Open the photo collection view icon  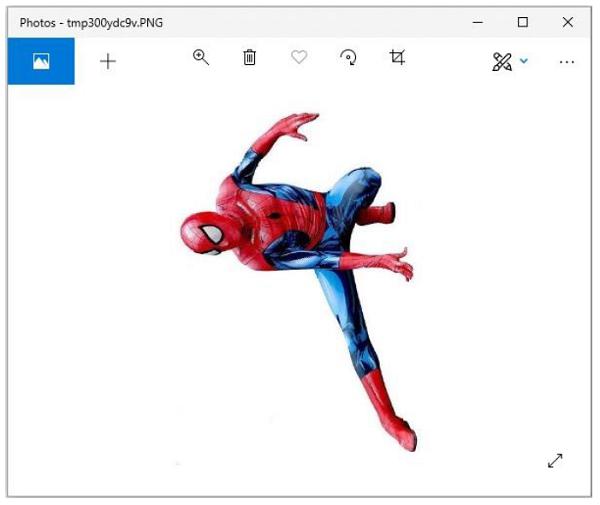[41, 61]
